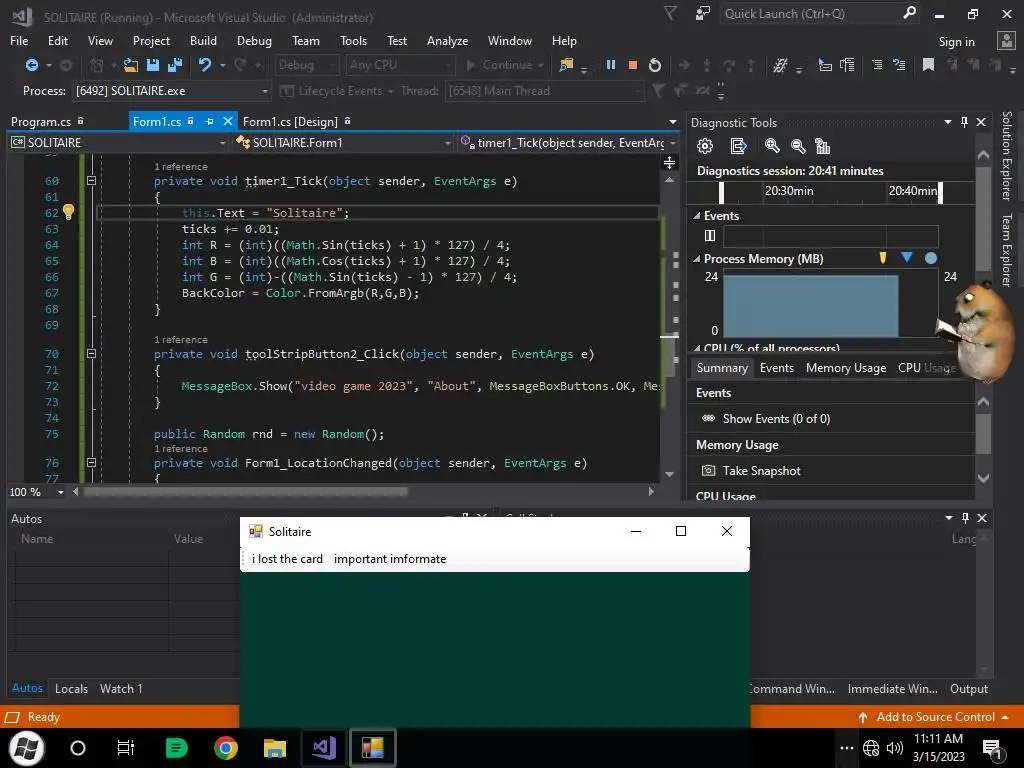Viewport: 1024px width, 768px height.
Task: Open the Build menu
Action: pyautogui.click(x=203, y=40)
